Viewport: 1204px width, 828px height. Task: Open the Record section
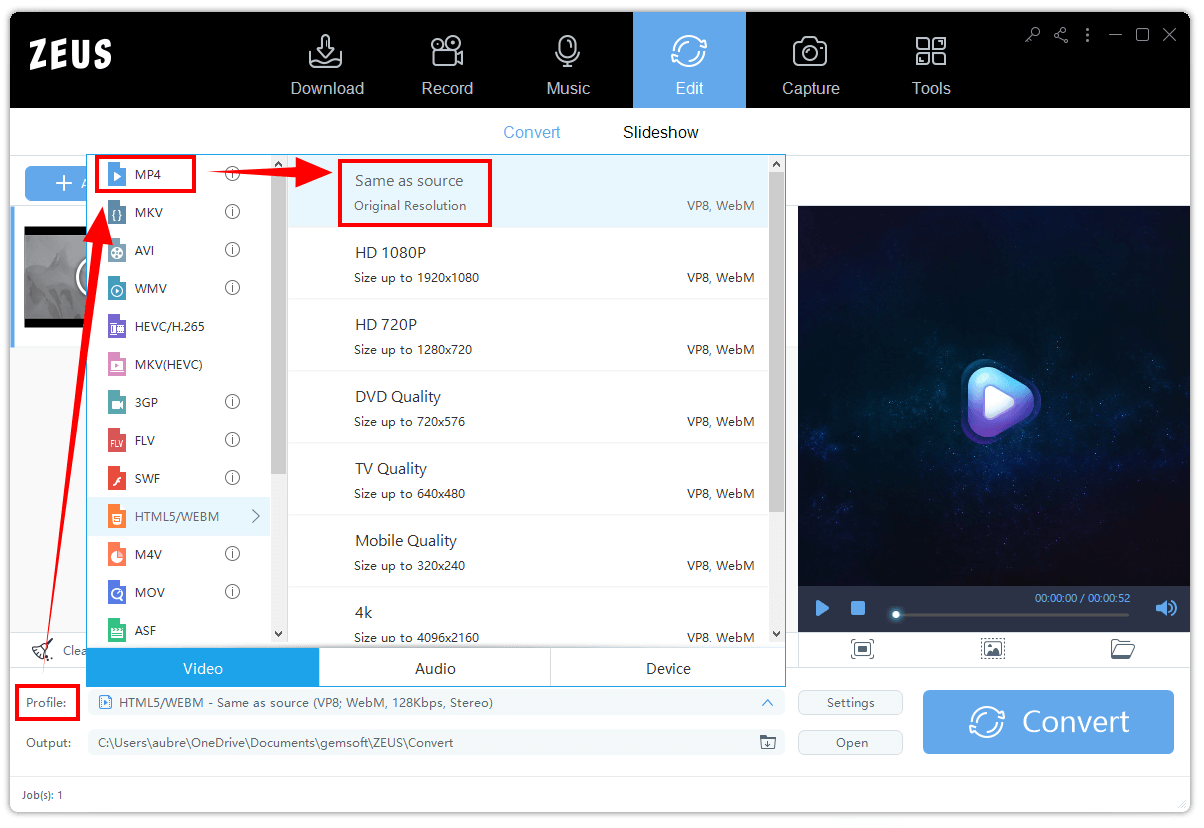(x=447, y=64)
